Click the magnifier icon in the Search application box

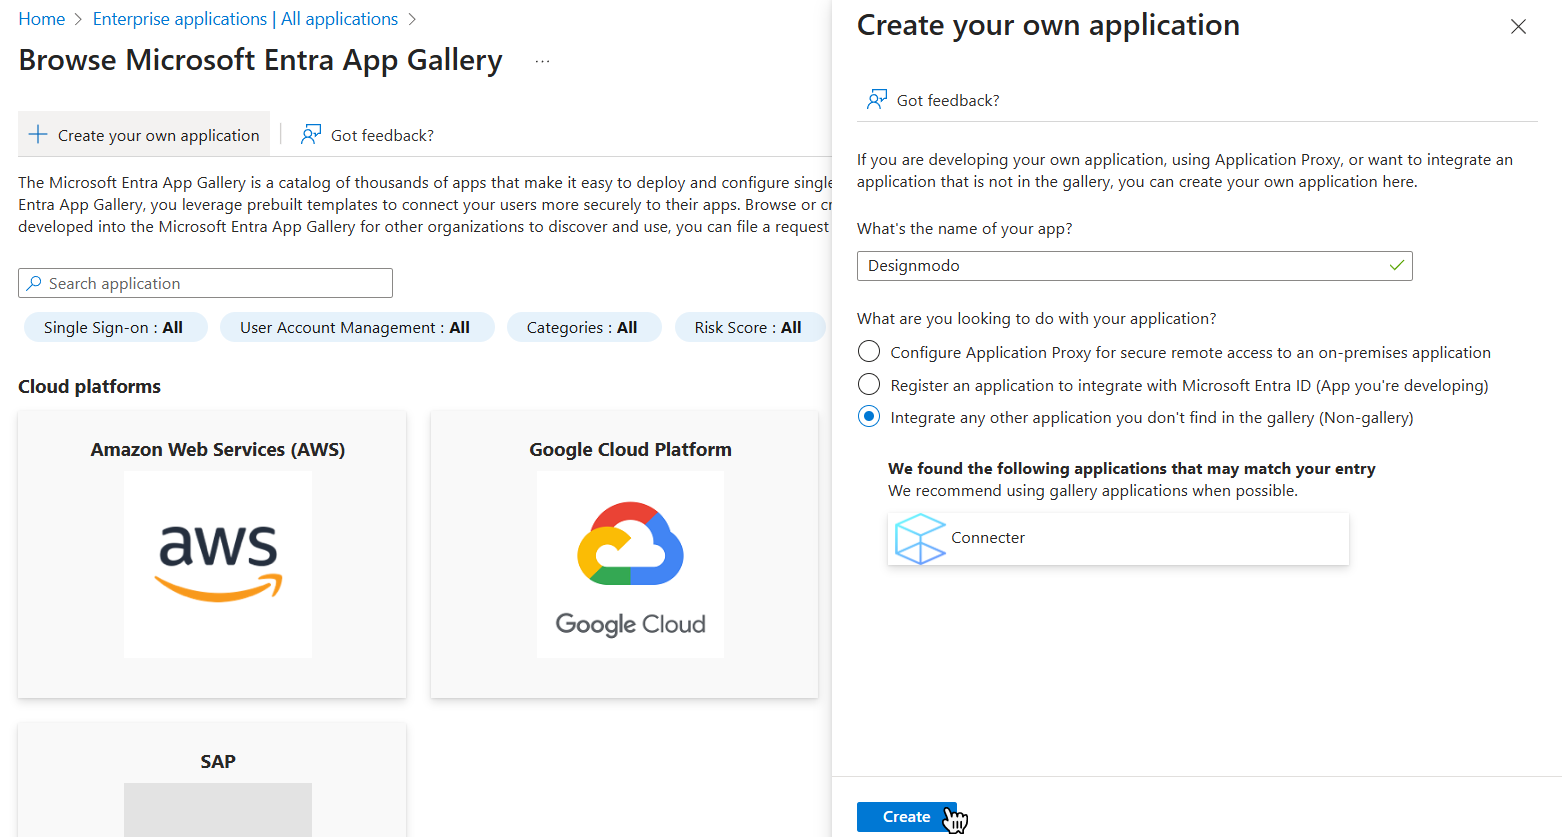point(34,284)
